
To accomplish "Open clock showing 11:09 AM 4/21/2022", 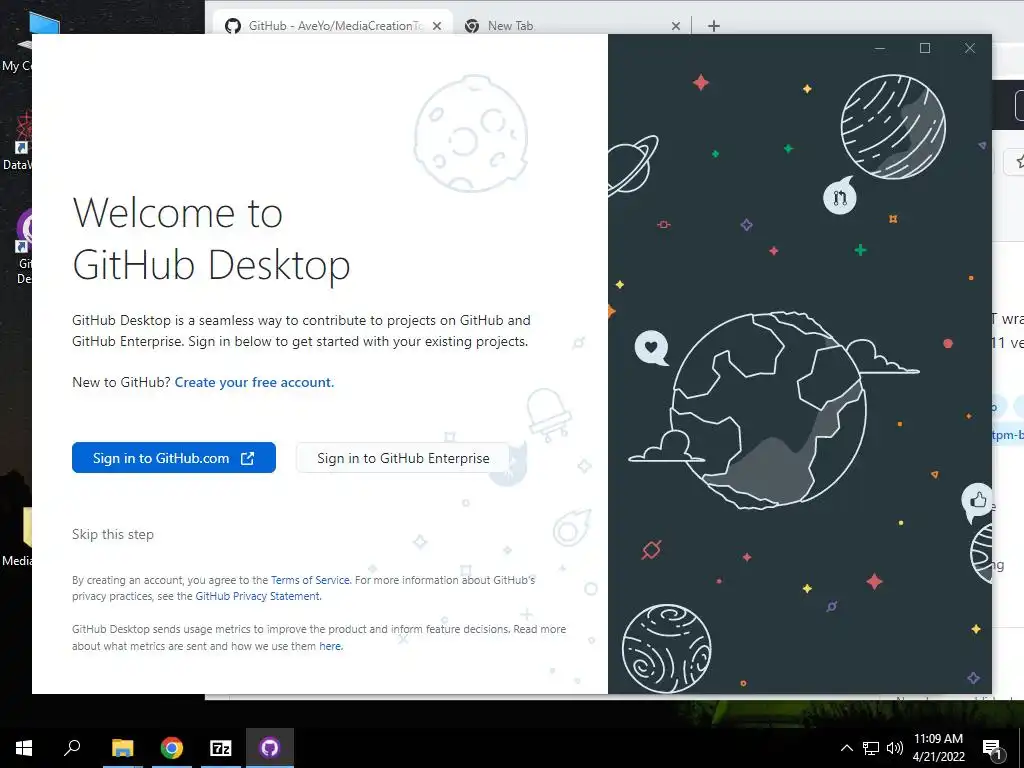I will click(938, 748).
